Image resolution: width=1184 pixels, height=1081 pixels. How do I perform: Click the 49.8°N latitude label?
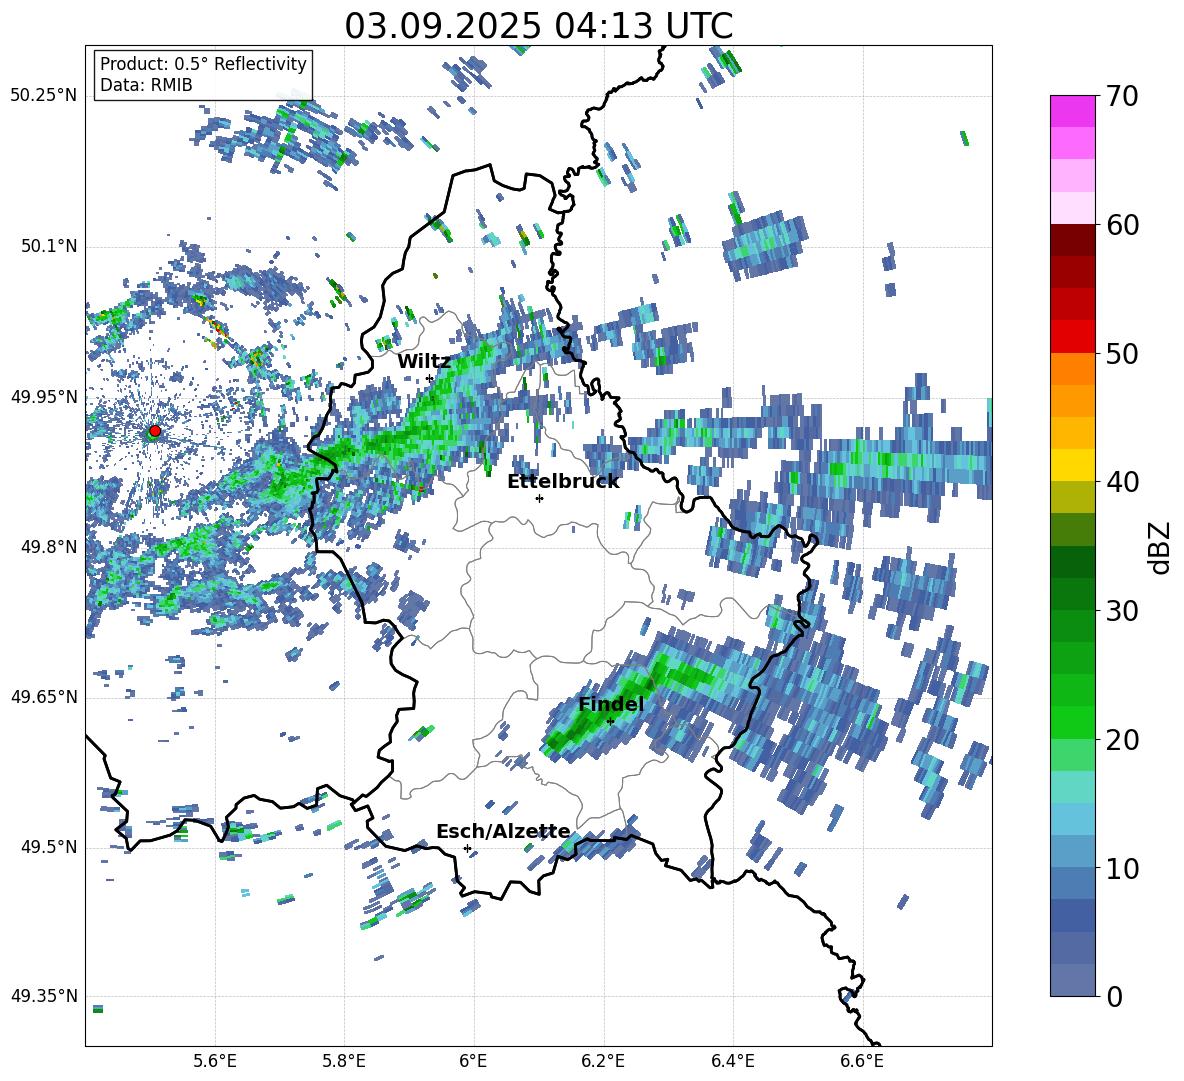point(48,547)
